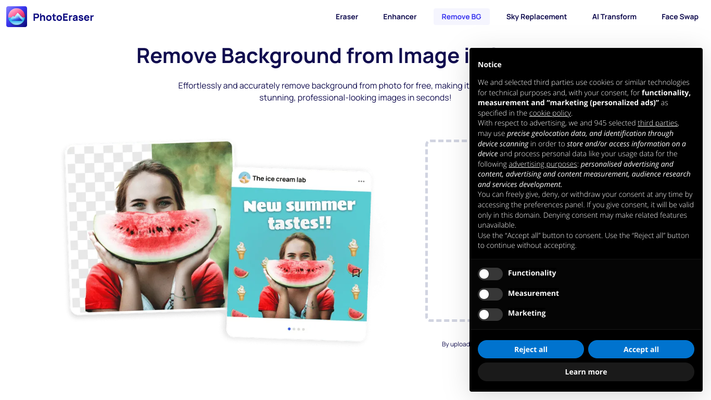Open the cookie policy link
711x400 pixels.
click(x=550, y=113)
